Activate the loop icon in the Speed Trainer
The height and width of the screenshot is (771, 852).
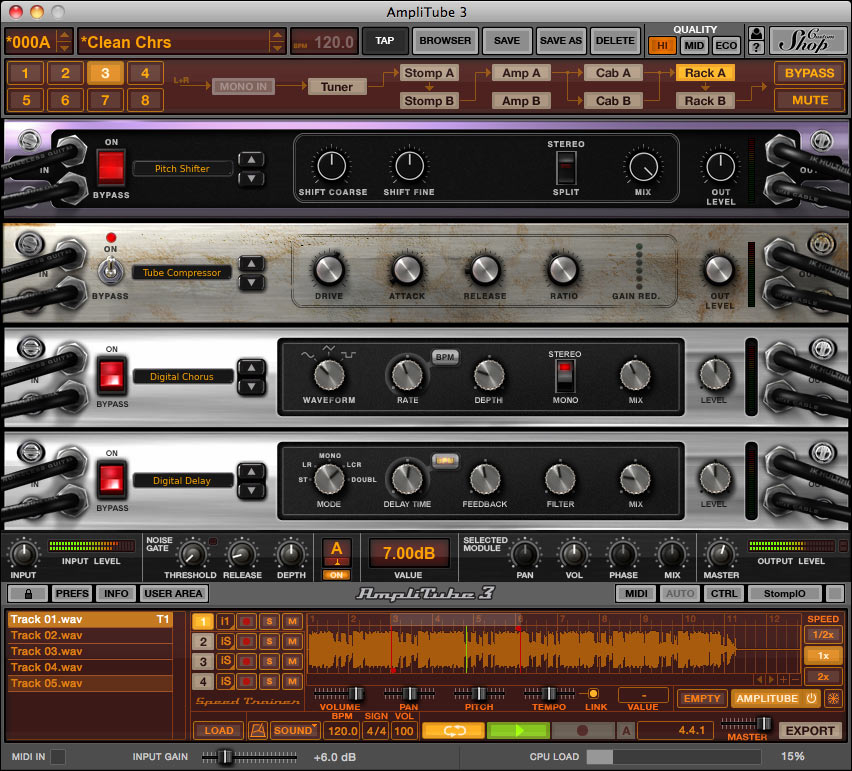tap(453, 731)
